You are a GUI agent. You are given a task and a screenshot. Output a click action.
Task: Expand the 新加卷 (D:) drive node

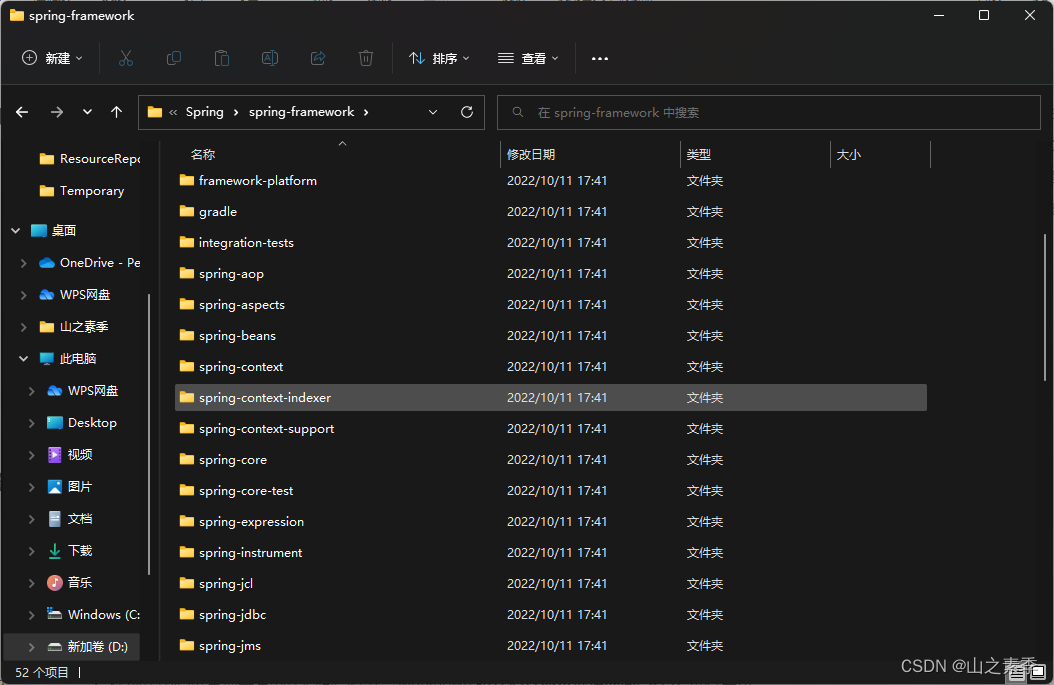click(32, 647)
